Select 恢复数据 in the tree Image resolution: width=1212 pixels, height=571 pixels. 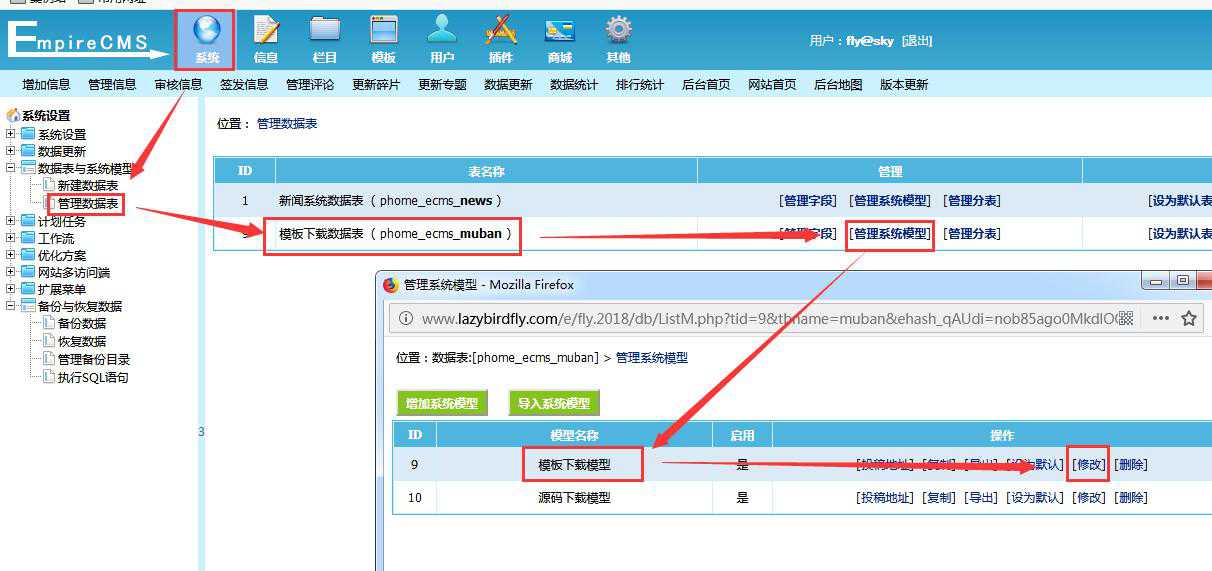tap(82, 341)
